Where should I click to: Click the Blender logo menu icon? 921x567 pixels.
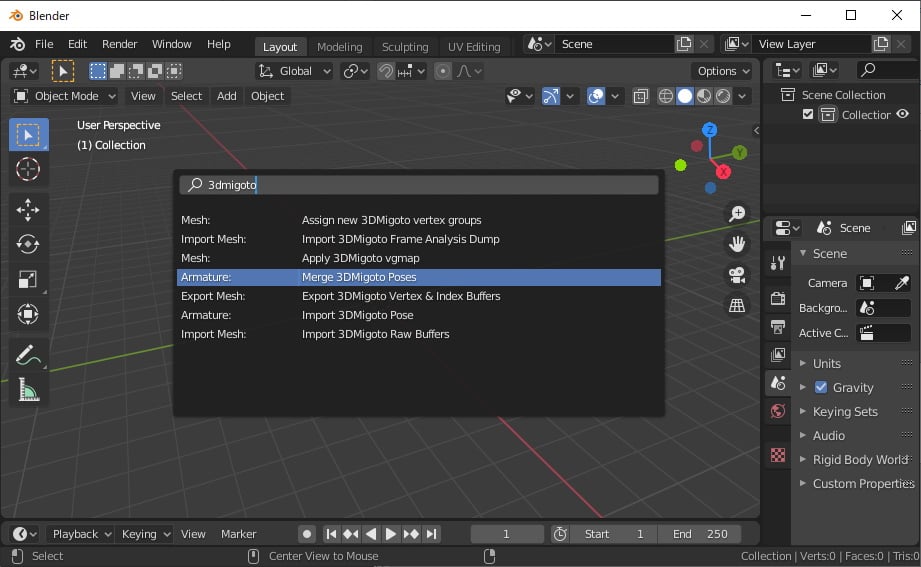point(18,44)
